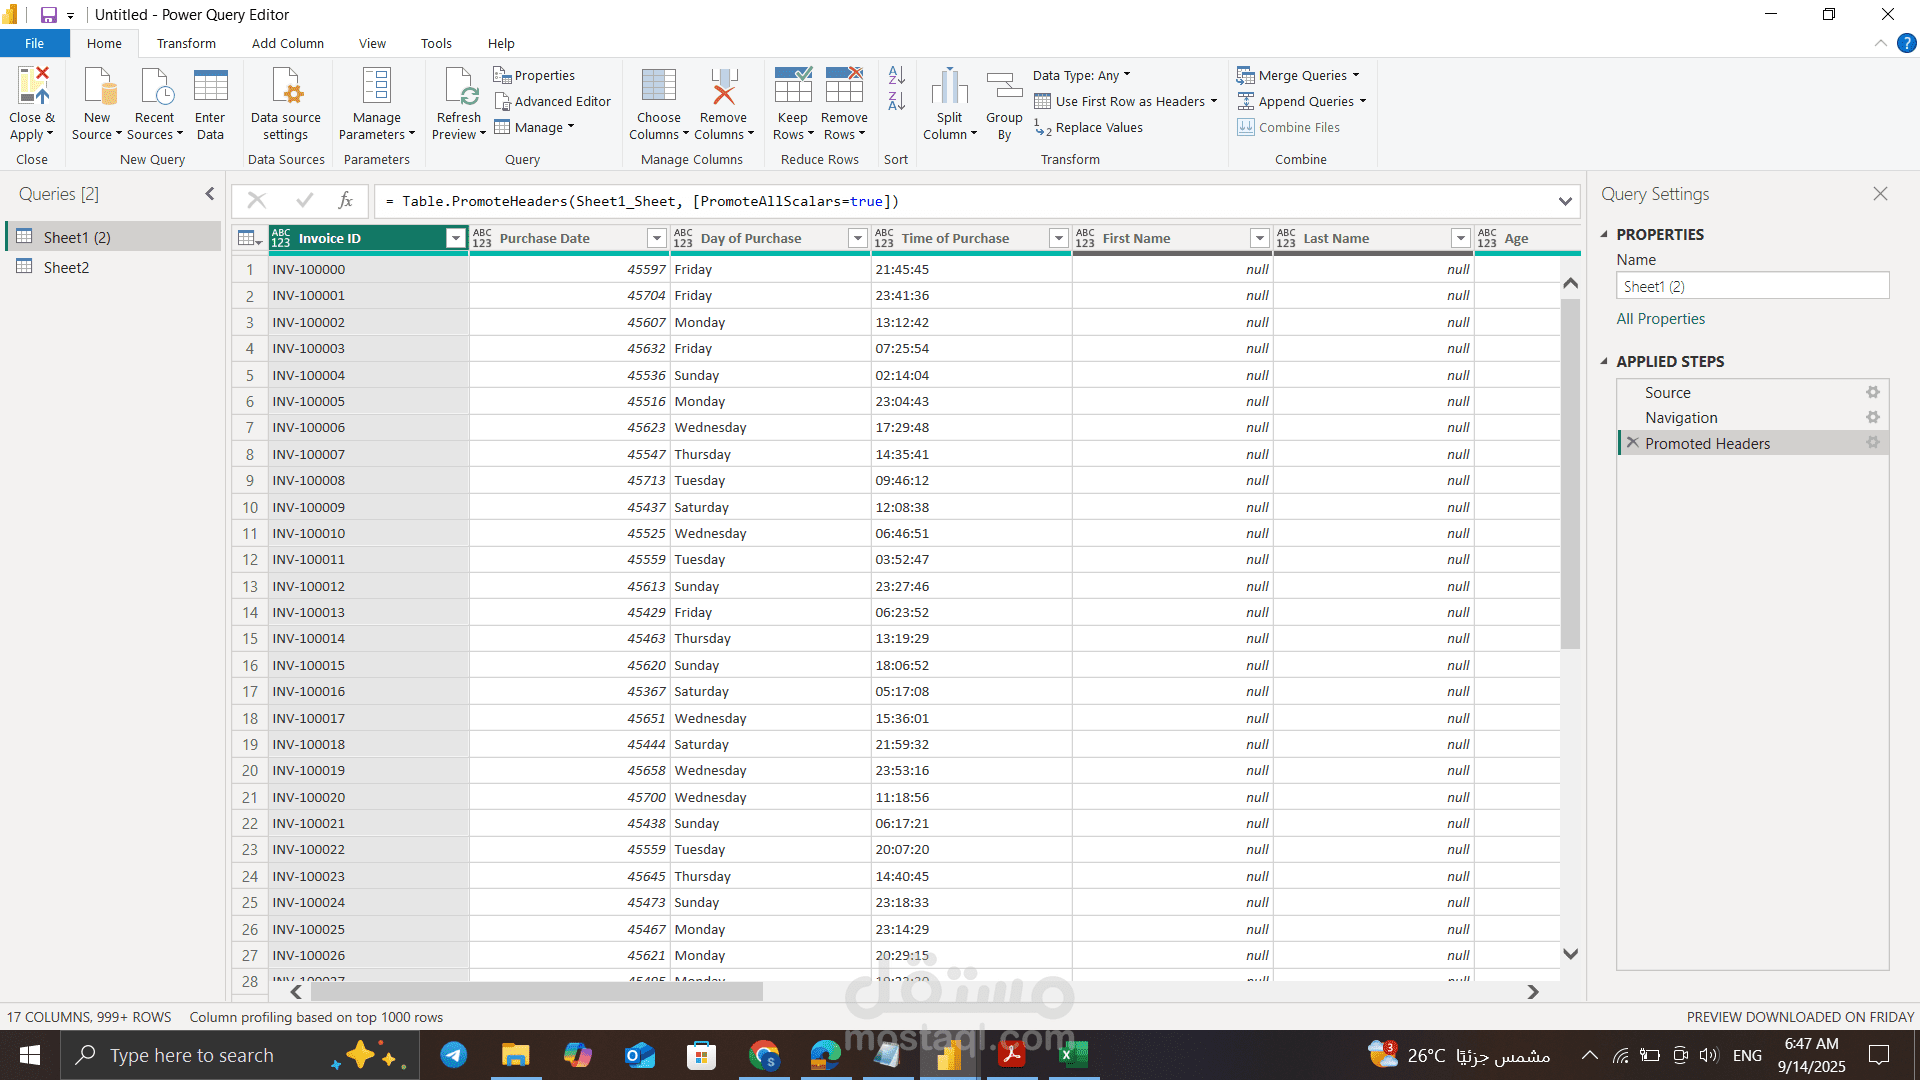Open the Data Type: Any dropdown
Screen dimensions: 1920x1080
pos(1081,75)
